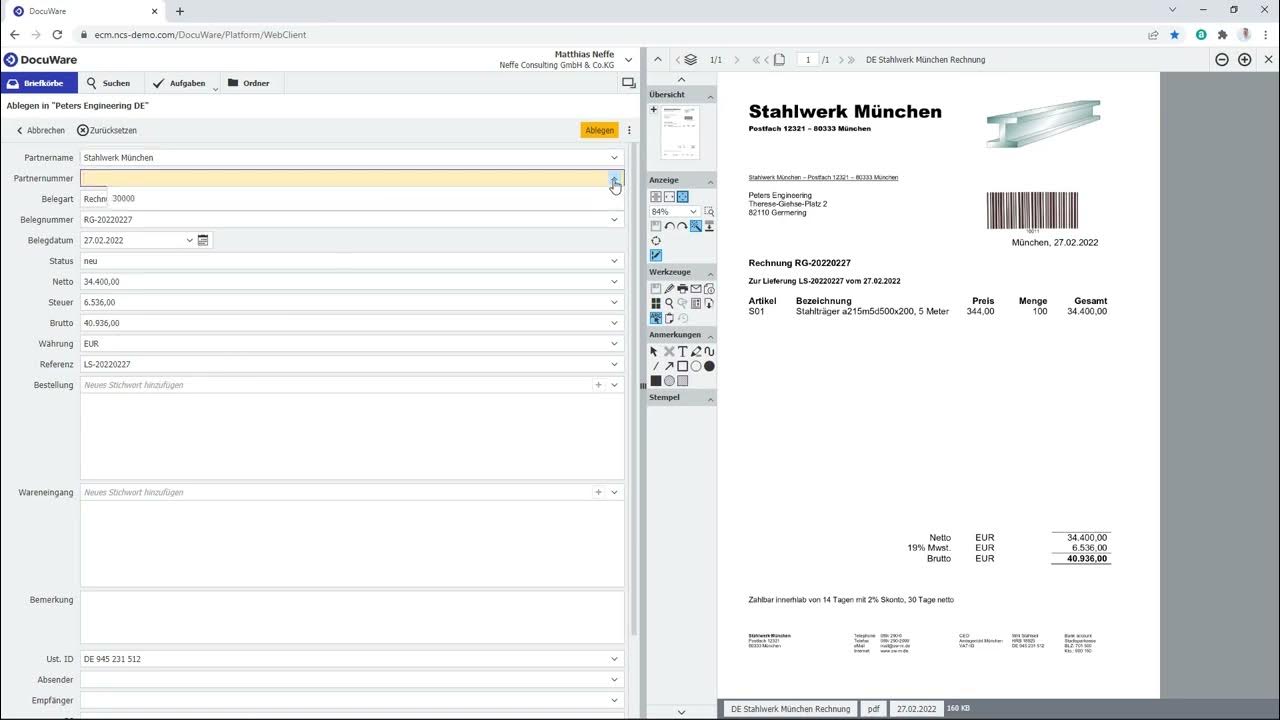Screen dimensions: 1280x720
Task: Switch to the Aufgaben tab
Action: point(180,83)
